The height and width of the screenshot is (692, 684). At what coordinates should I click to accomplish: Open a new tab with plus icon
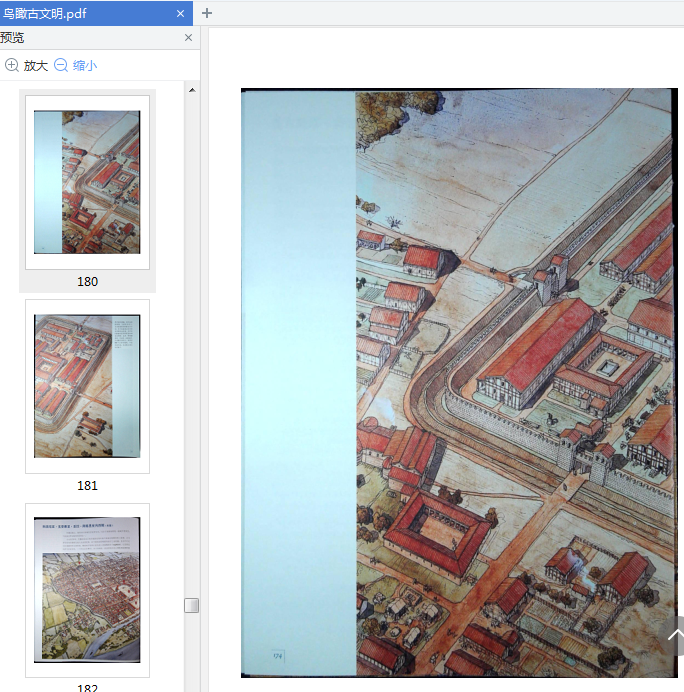pos(207,13)
